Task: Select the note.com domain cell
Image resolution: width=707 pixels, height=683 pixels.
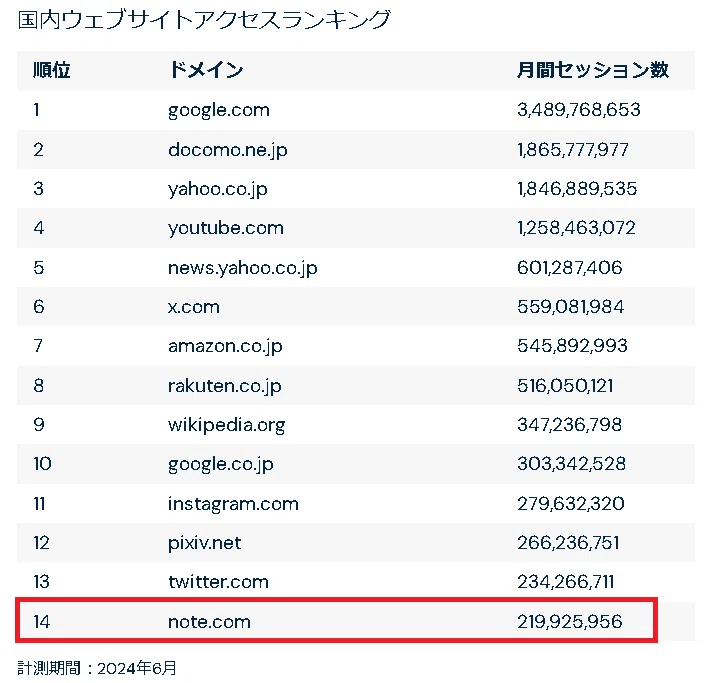Action: pos(209,622)
